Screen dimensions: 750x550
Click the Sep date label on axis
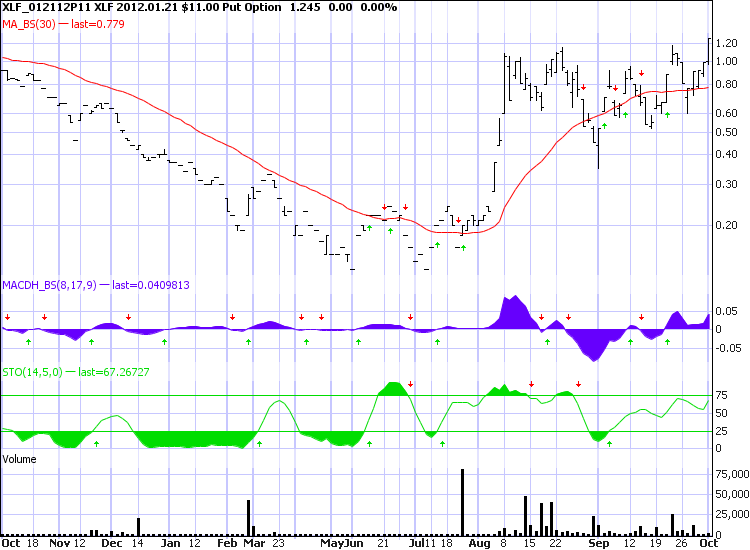point(598,543)
